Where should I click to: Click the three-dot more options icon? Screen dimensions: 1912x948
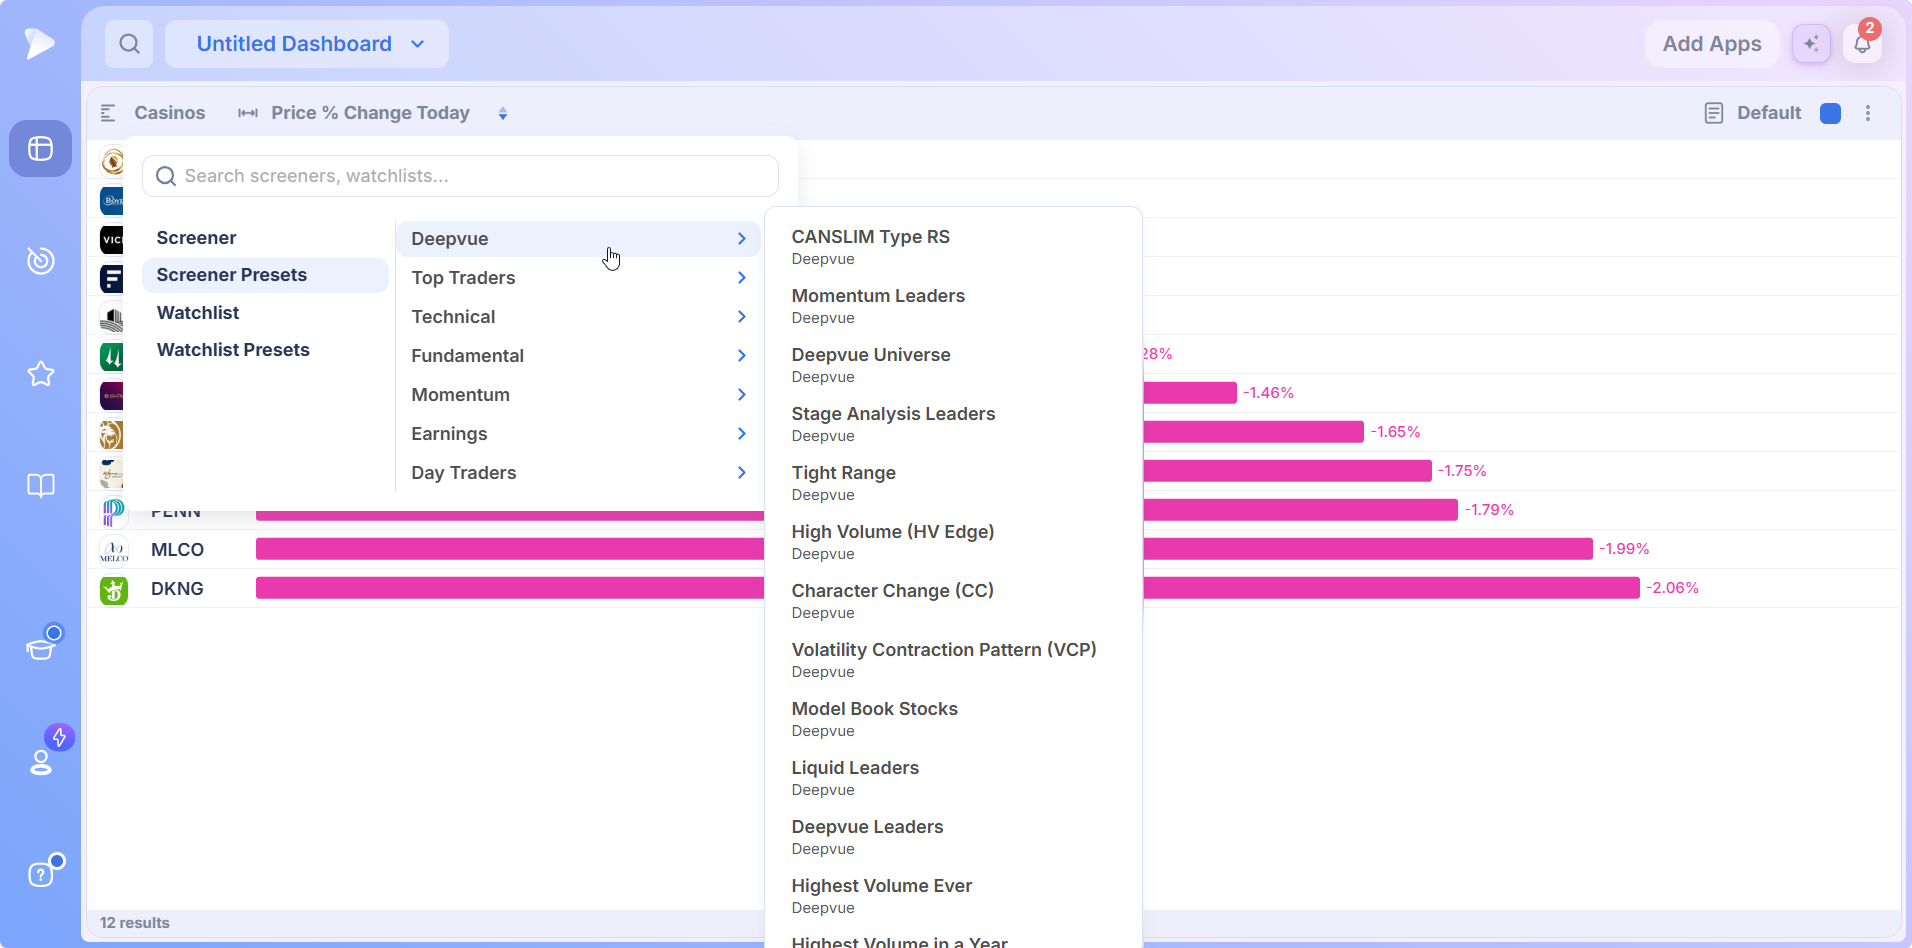click(1868, 113)
